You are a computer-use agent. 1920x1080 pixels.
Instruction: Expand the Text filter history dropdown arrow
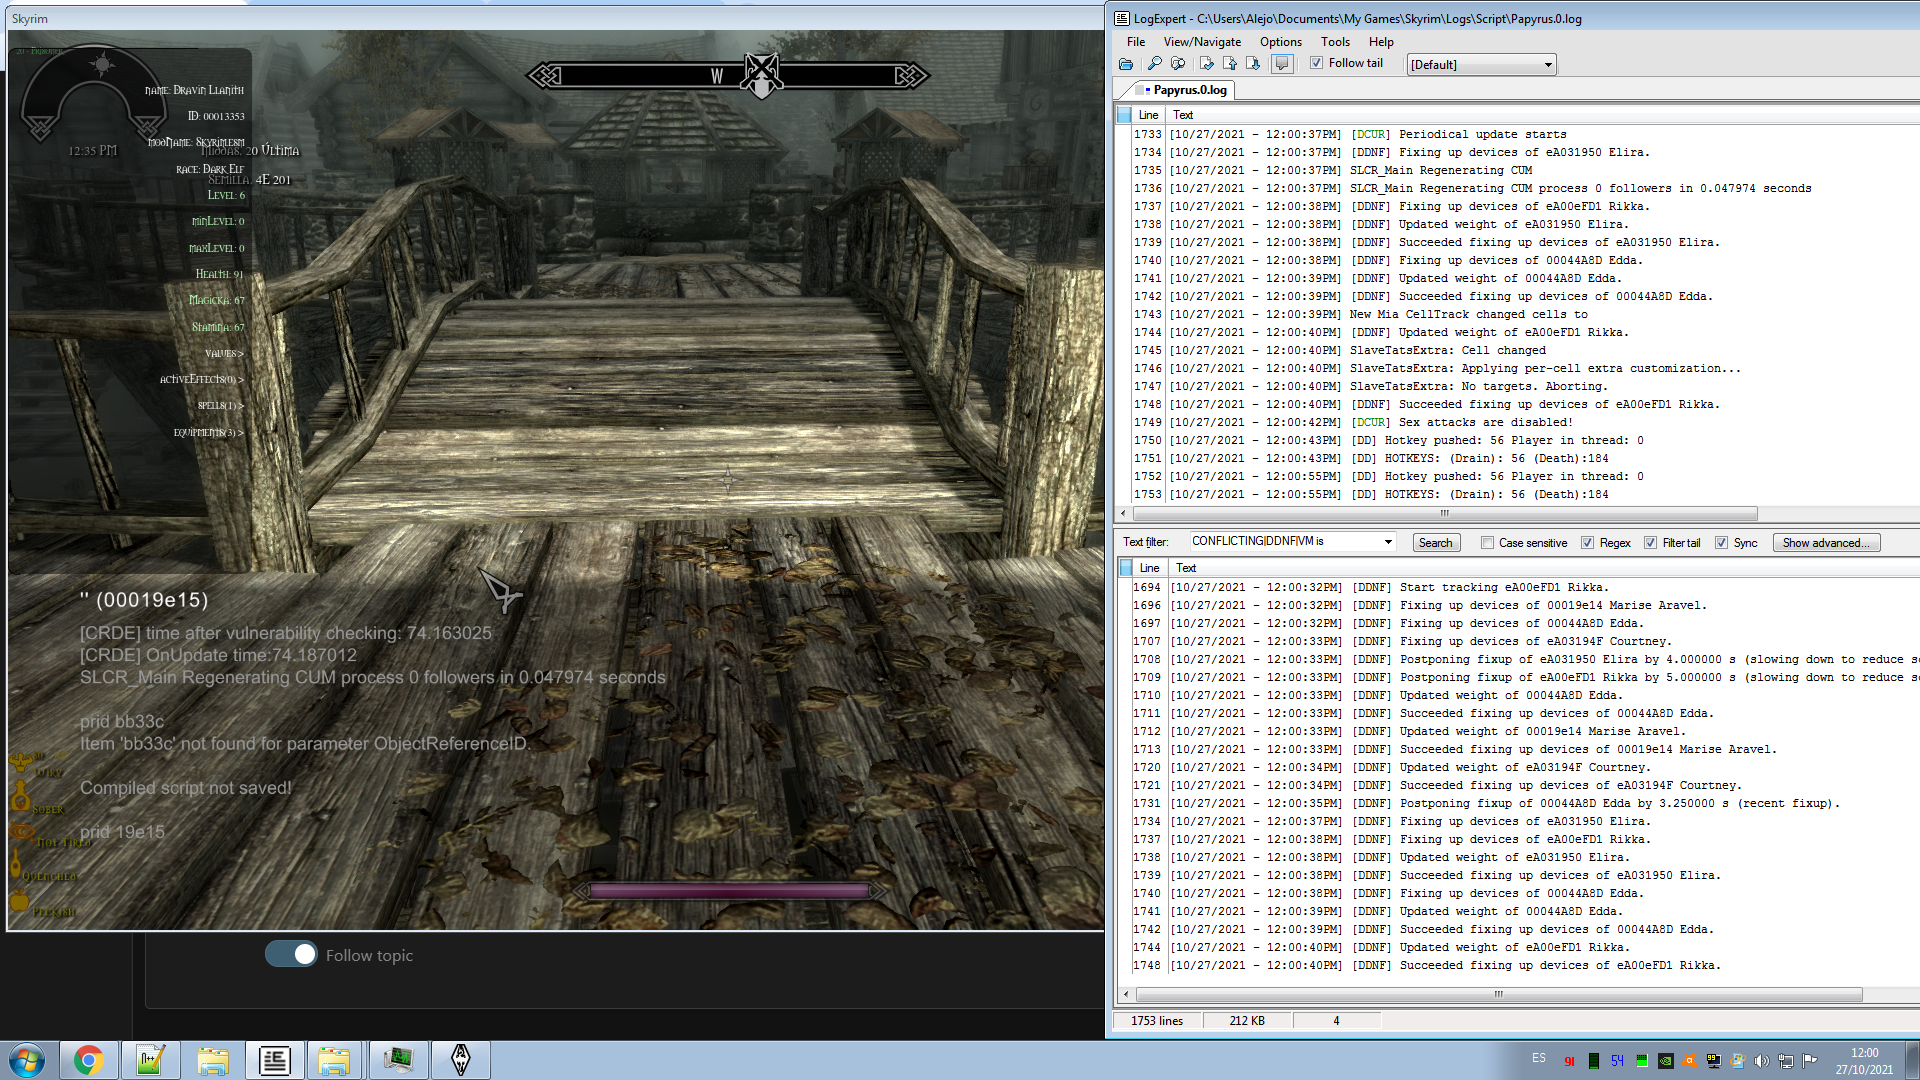click(1388, 542)
